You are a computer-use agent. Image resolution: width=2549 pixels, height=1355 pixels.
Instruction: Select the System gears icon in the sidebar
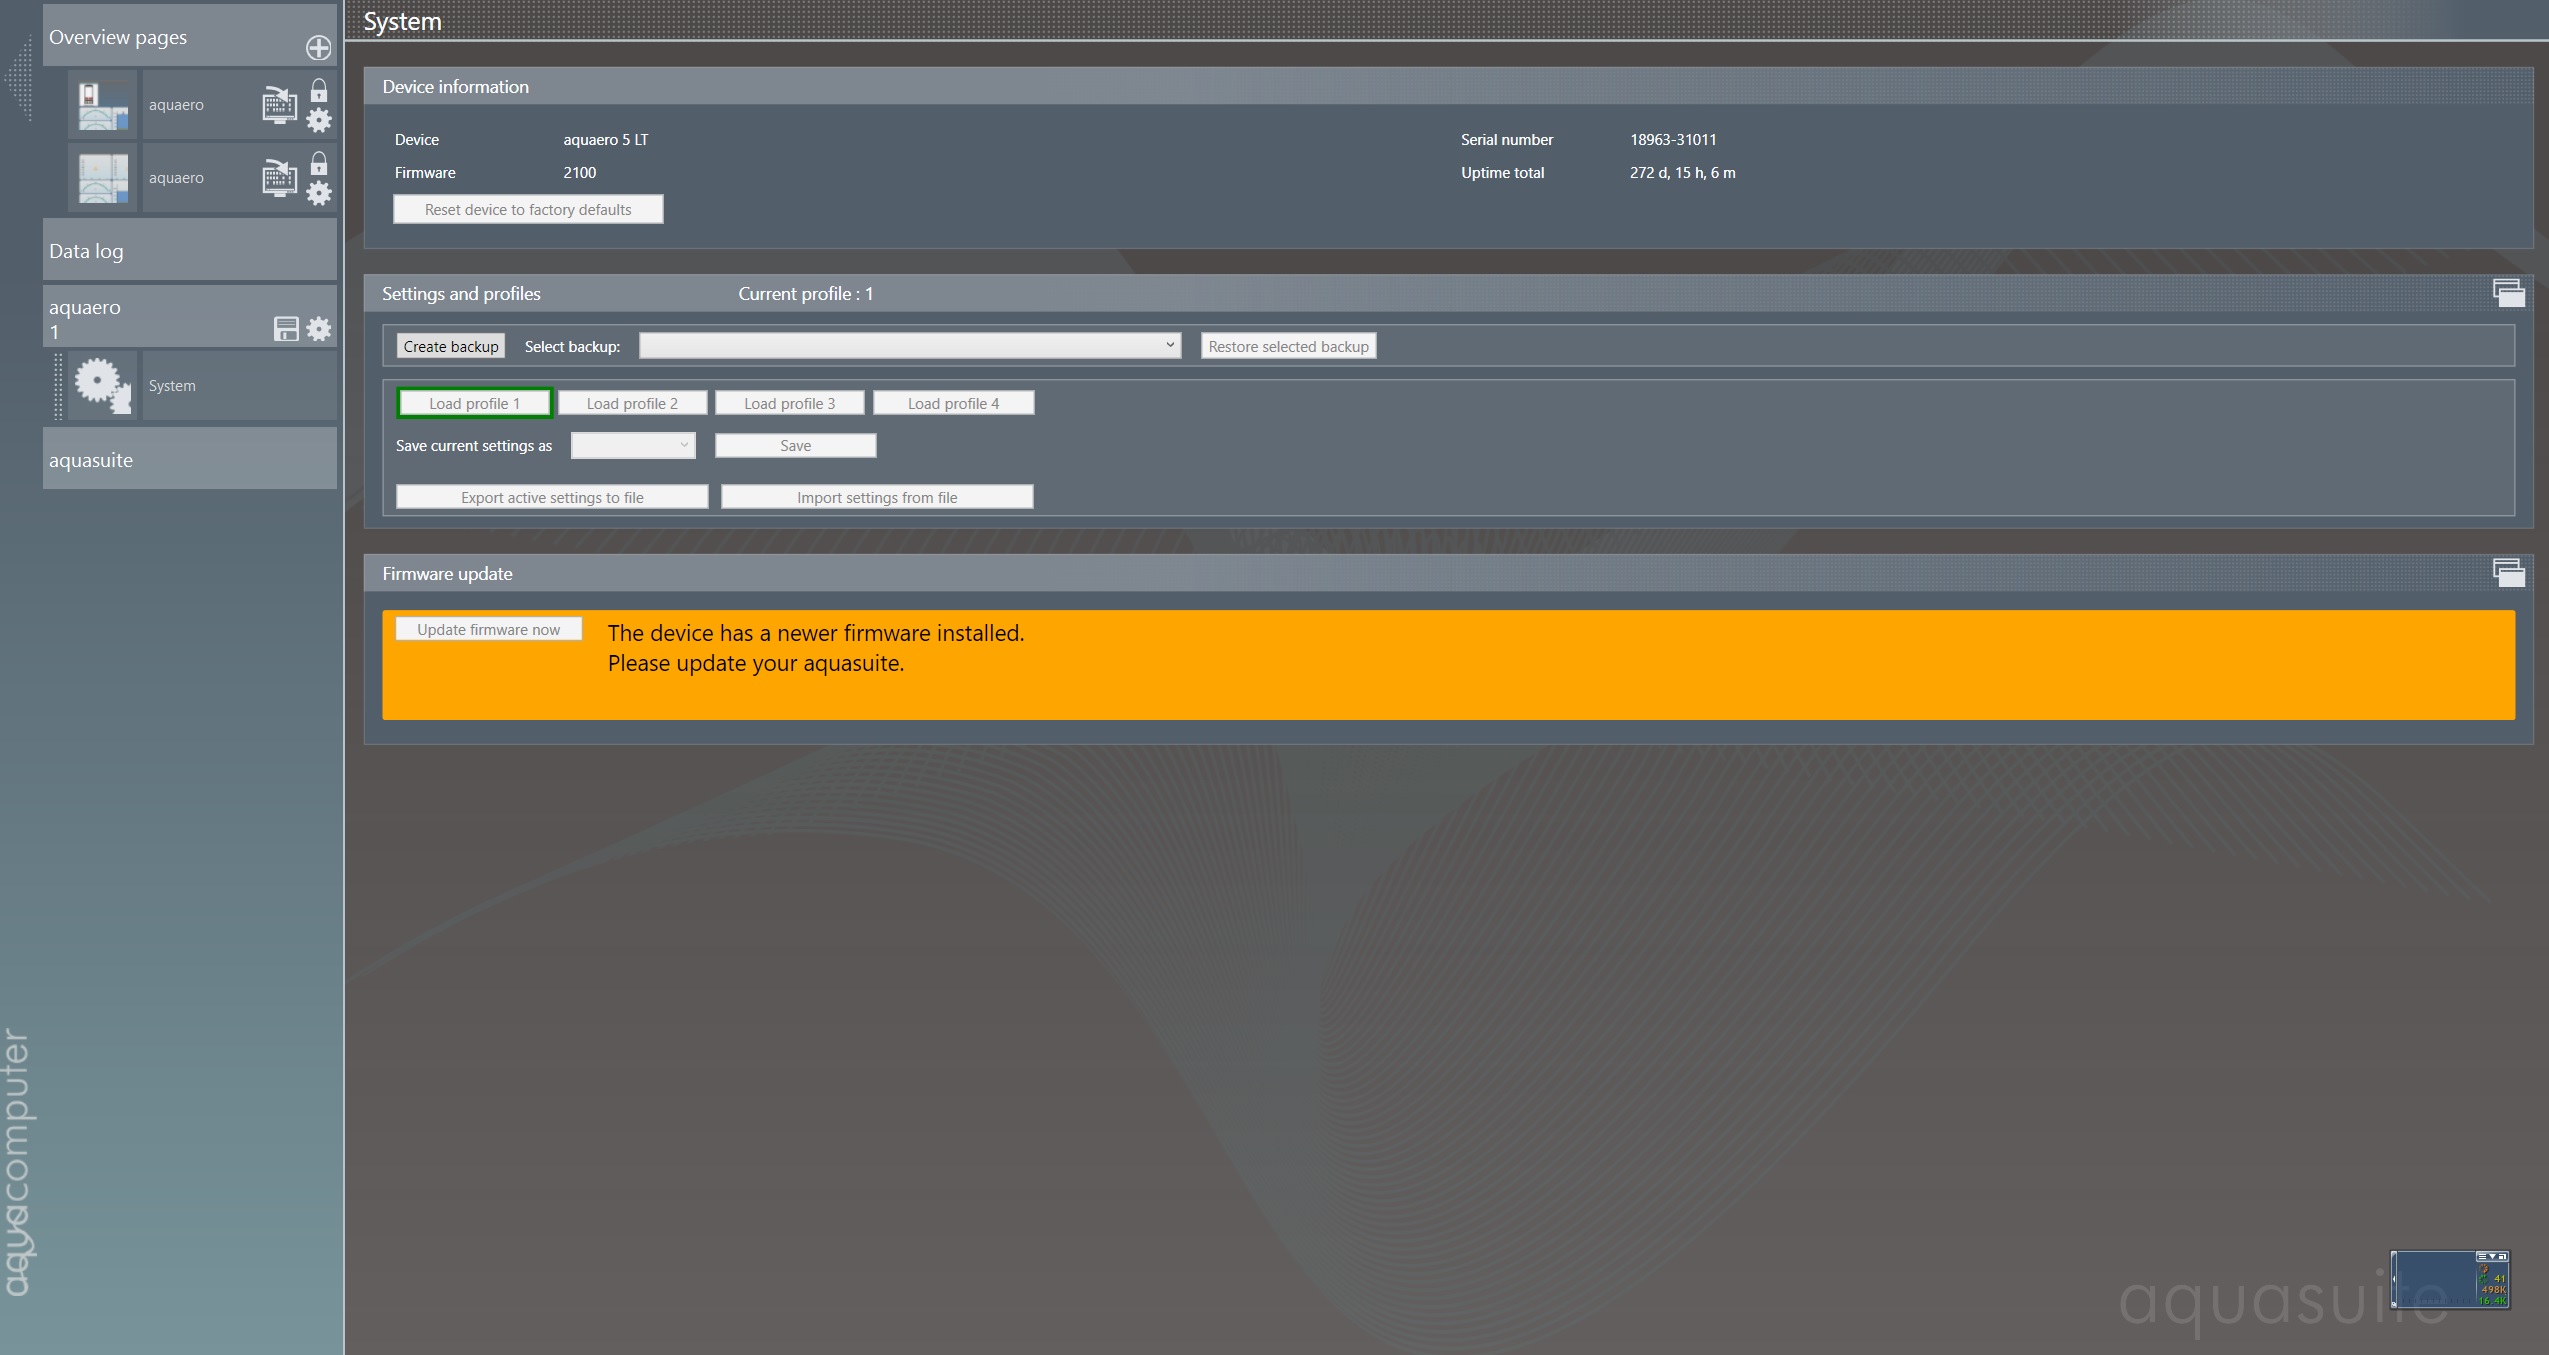[x=102, y=385]
